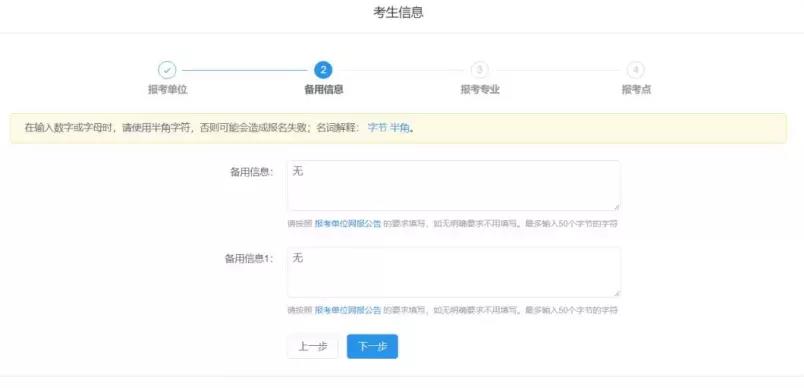Click the completed checkmark step circle

click(x=167, y=70)
